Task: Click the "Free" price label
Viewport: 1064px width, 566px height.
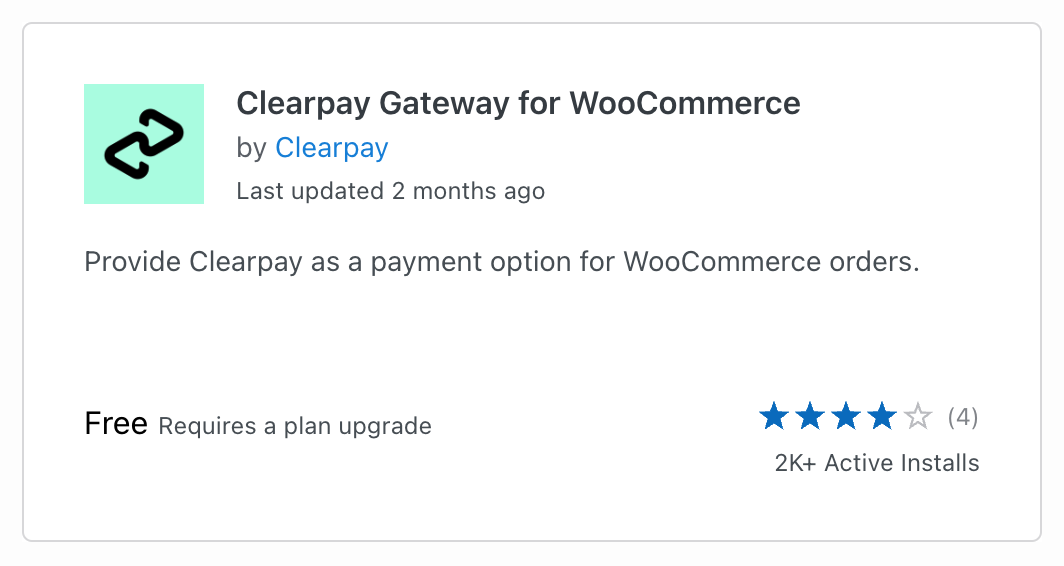Action: [116, 424]
